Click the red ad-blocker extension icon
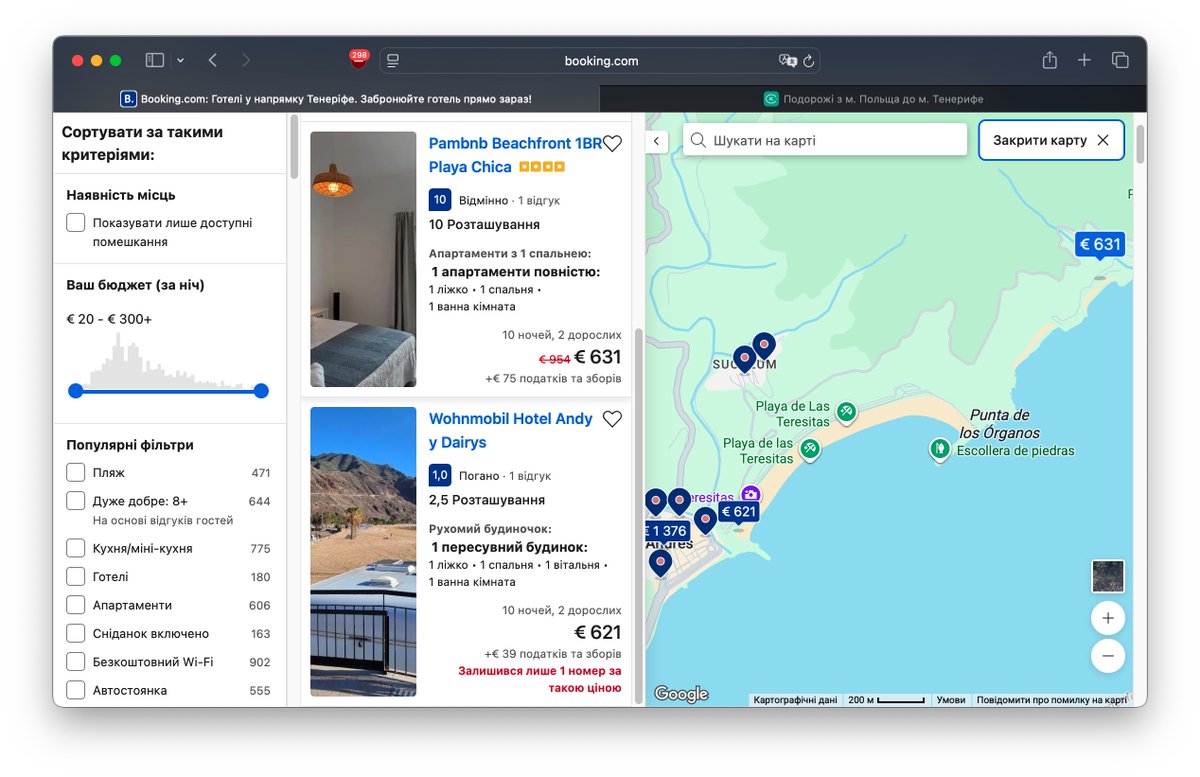Viewport: 1200px width, 777px height. (358, 59)
